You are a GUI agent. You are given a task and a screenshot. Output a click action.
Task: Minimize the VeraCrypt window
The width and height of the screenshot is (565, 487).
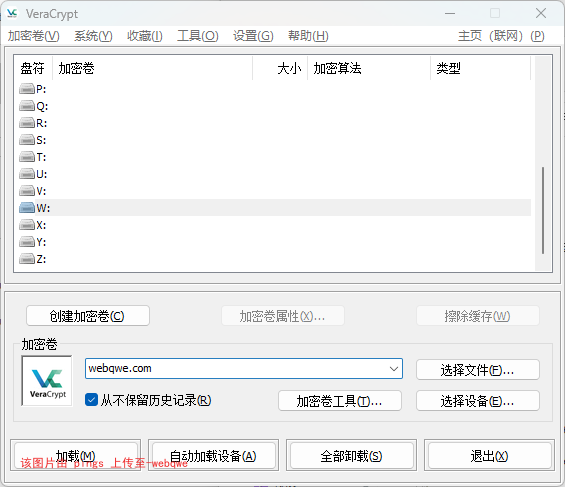(450, 13)
